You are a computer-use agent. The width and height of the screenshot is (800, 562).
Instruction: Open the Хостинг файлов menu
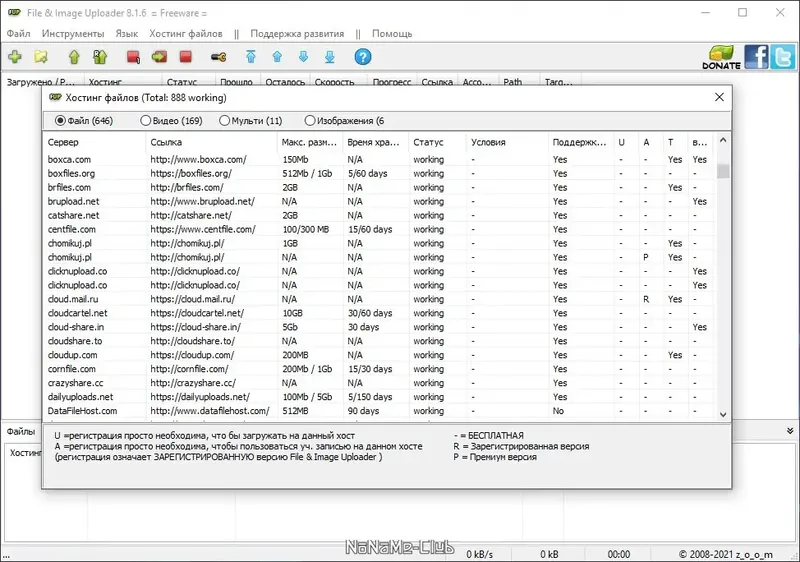[x=186, y=34]
